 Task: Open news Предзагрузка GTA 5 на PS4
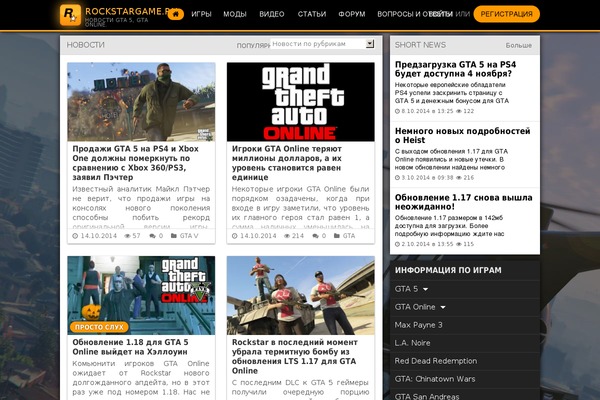click(x=455, y=69)
